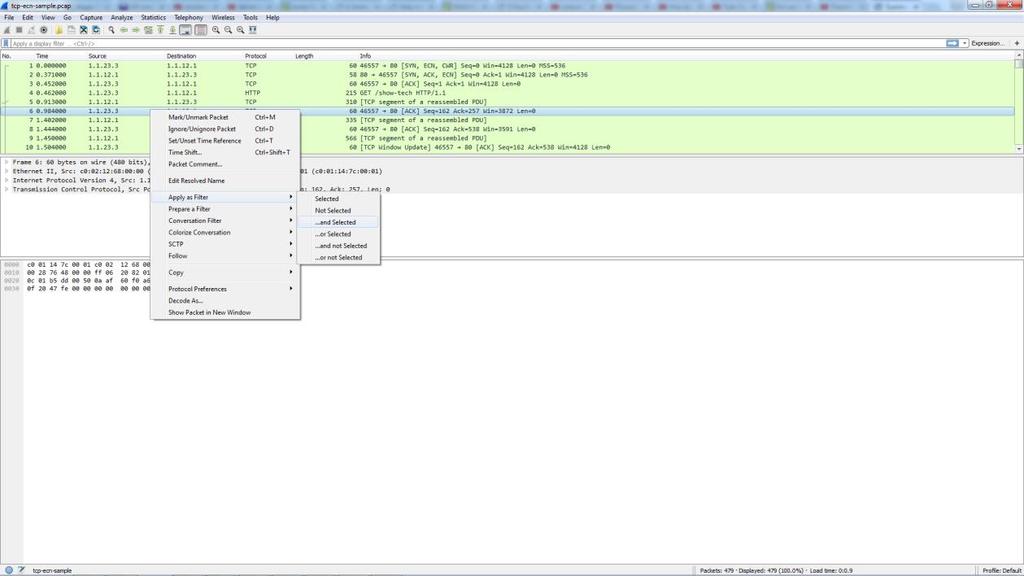Screen dimensions: 1024x576
Task: Open the Wireless menu
Action: 223,18
